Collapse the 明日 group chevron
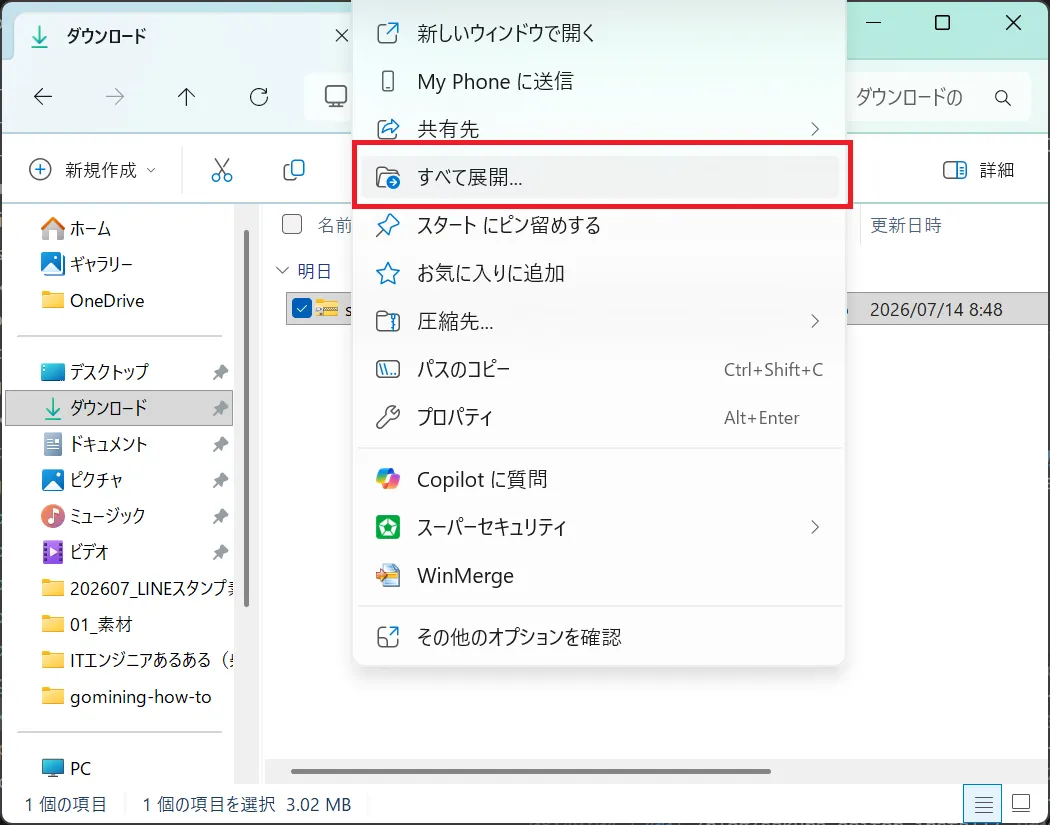 282,271
